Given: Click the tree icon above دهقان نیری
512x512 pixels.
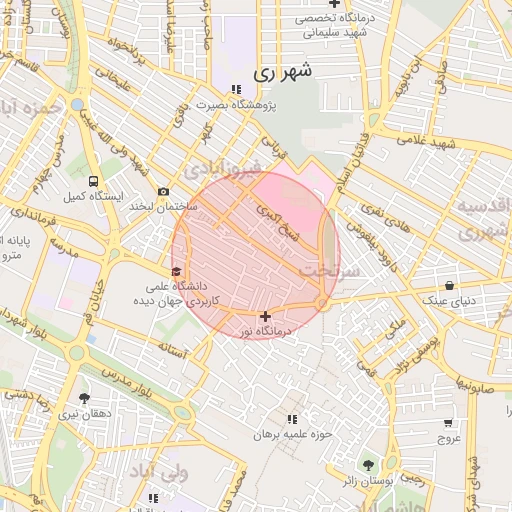Looking at the screenshot, I should [x=84, y=398].
